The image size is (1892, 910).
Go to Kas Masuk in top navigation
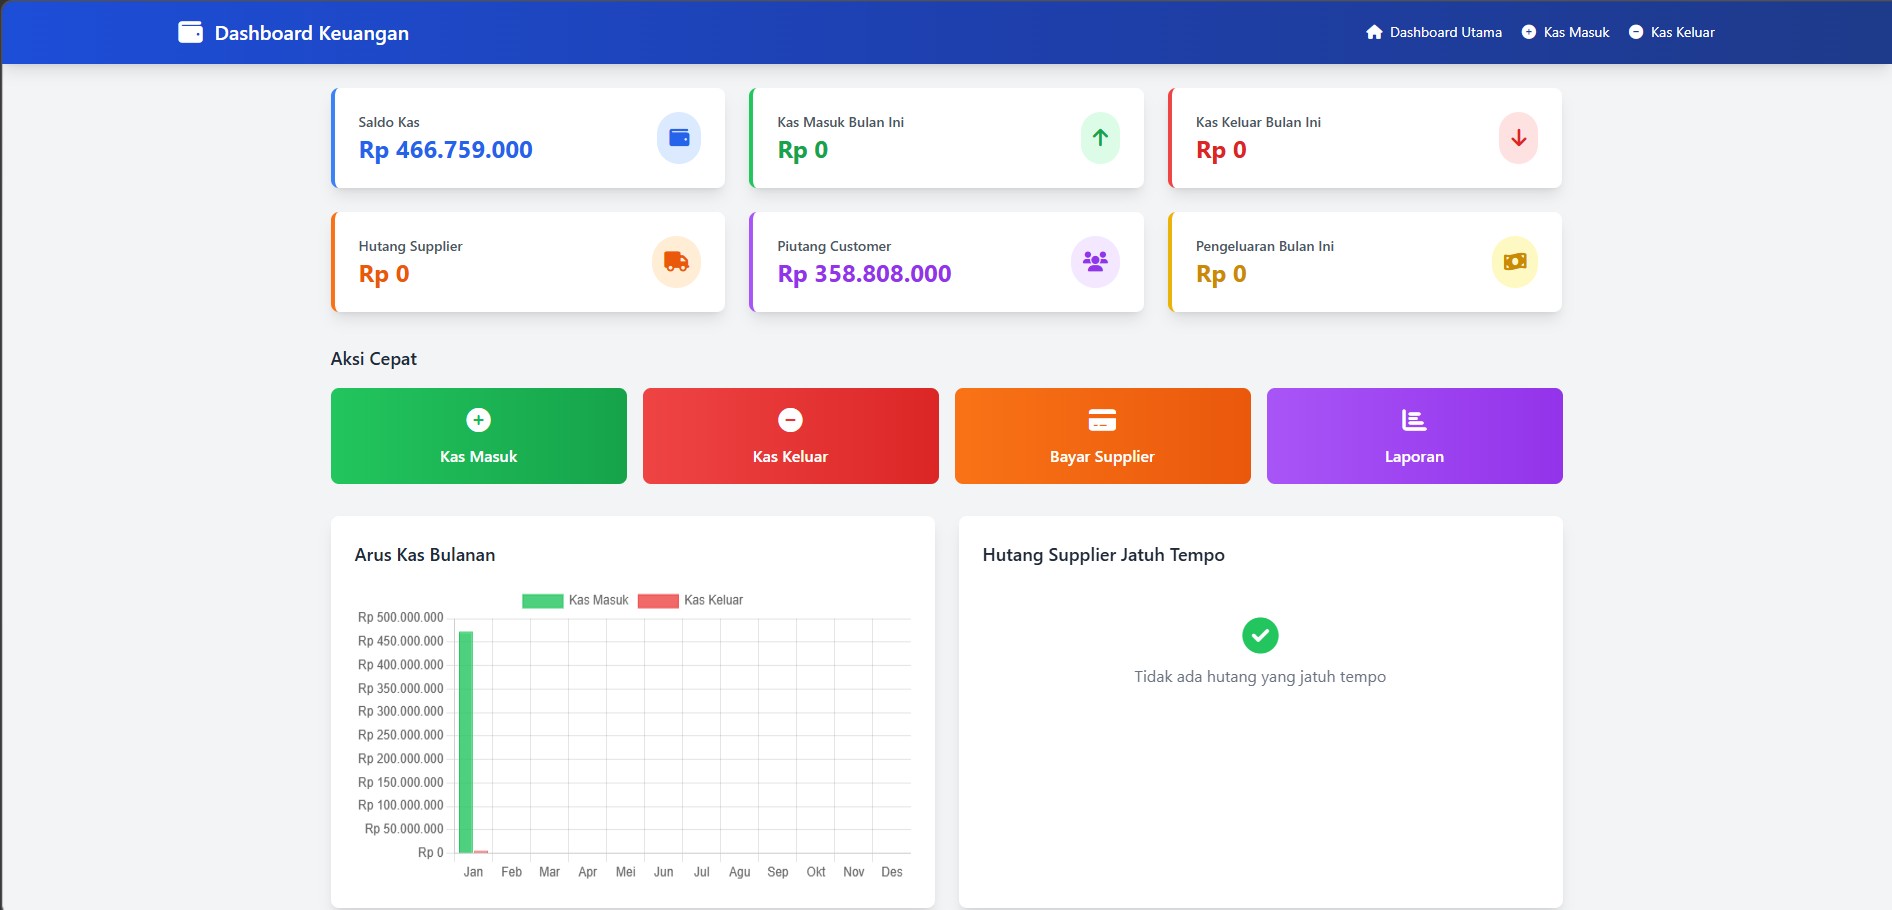pyautogui.click(x=1565, y=33)
